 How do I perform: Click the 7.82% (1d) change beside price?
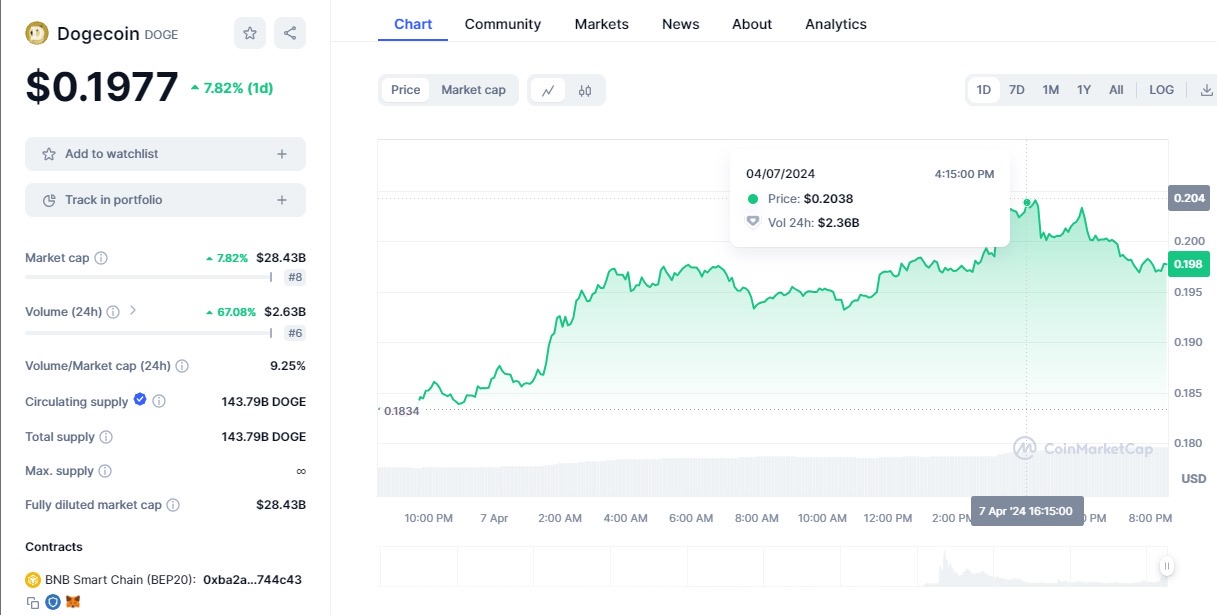click(232, 88)
